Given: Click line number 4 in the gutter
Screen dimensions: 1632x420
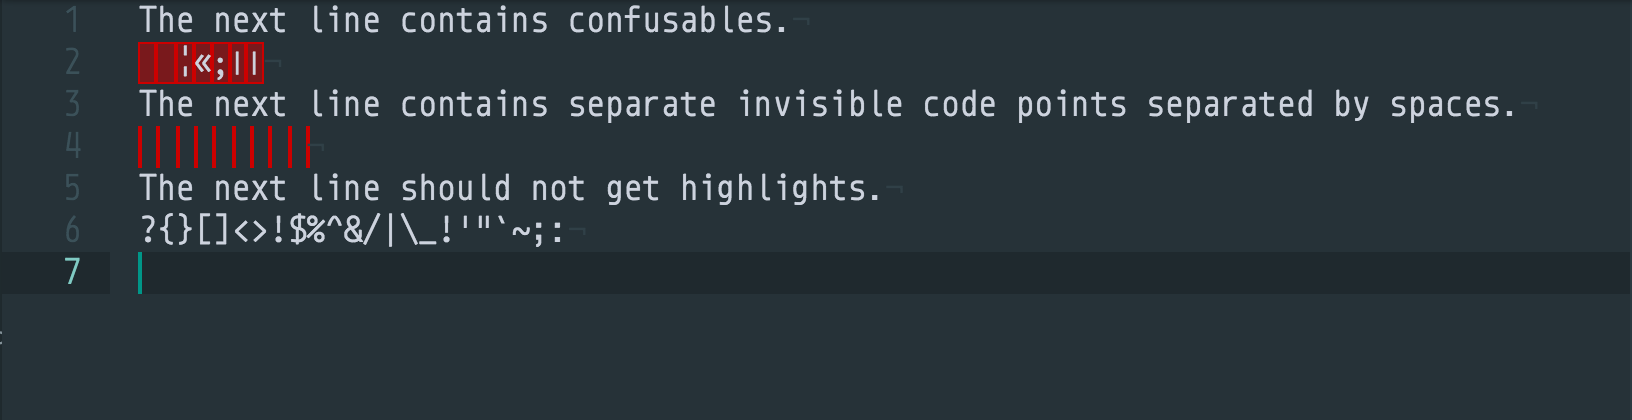Looking at the screenshot, I should [72, 147].
